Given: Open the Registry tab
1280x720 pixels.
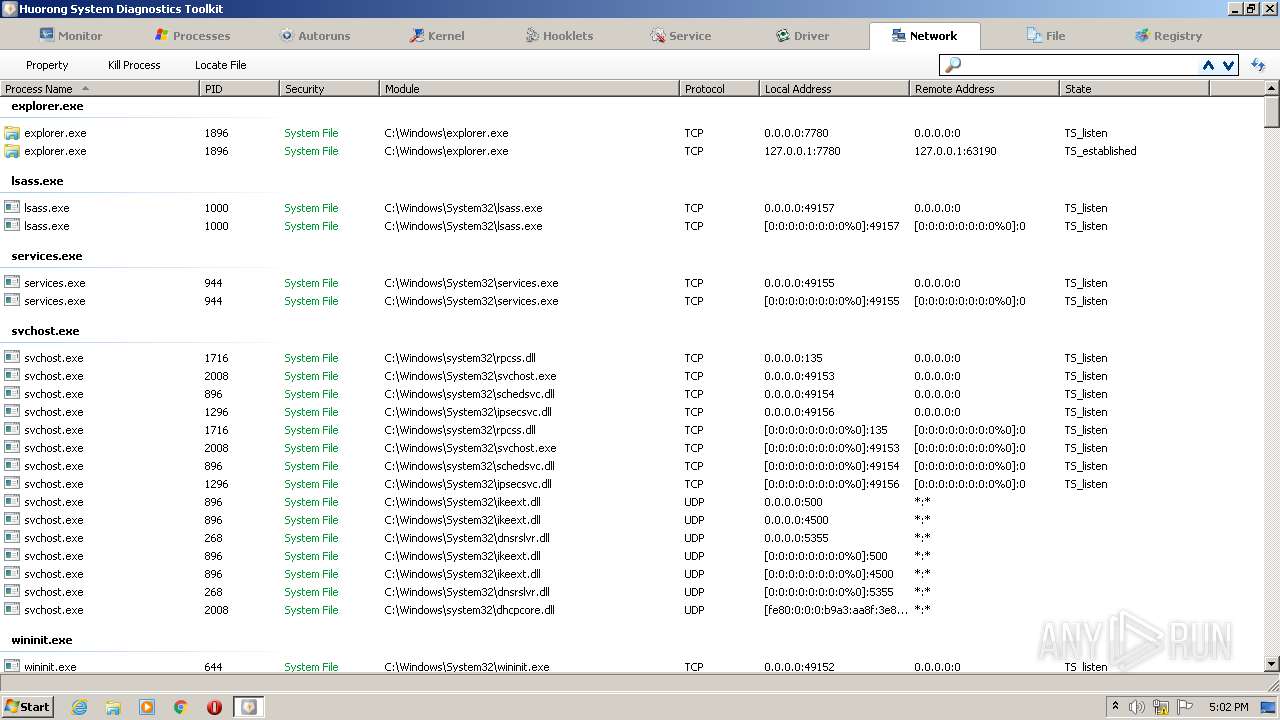Looking at the screenshot, I should 1168,36.
